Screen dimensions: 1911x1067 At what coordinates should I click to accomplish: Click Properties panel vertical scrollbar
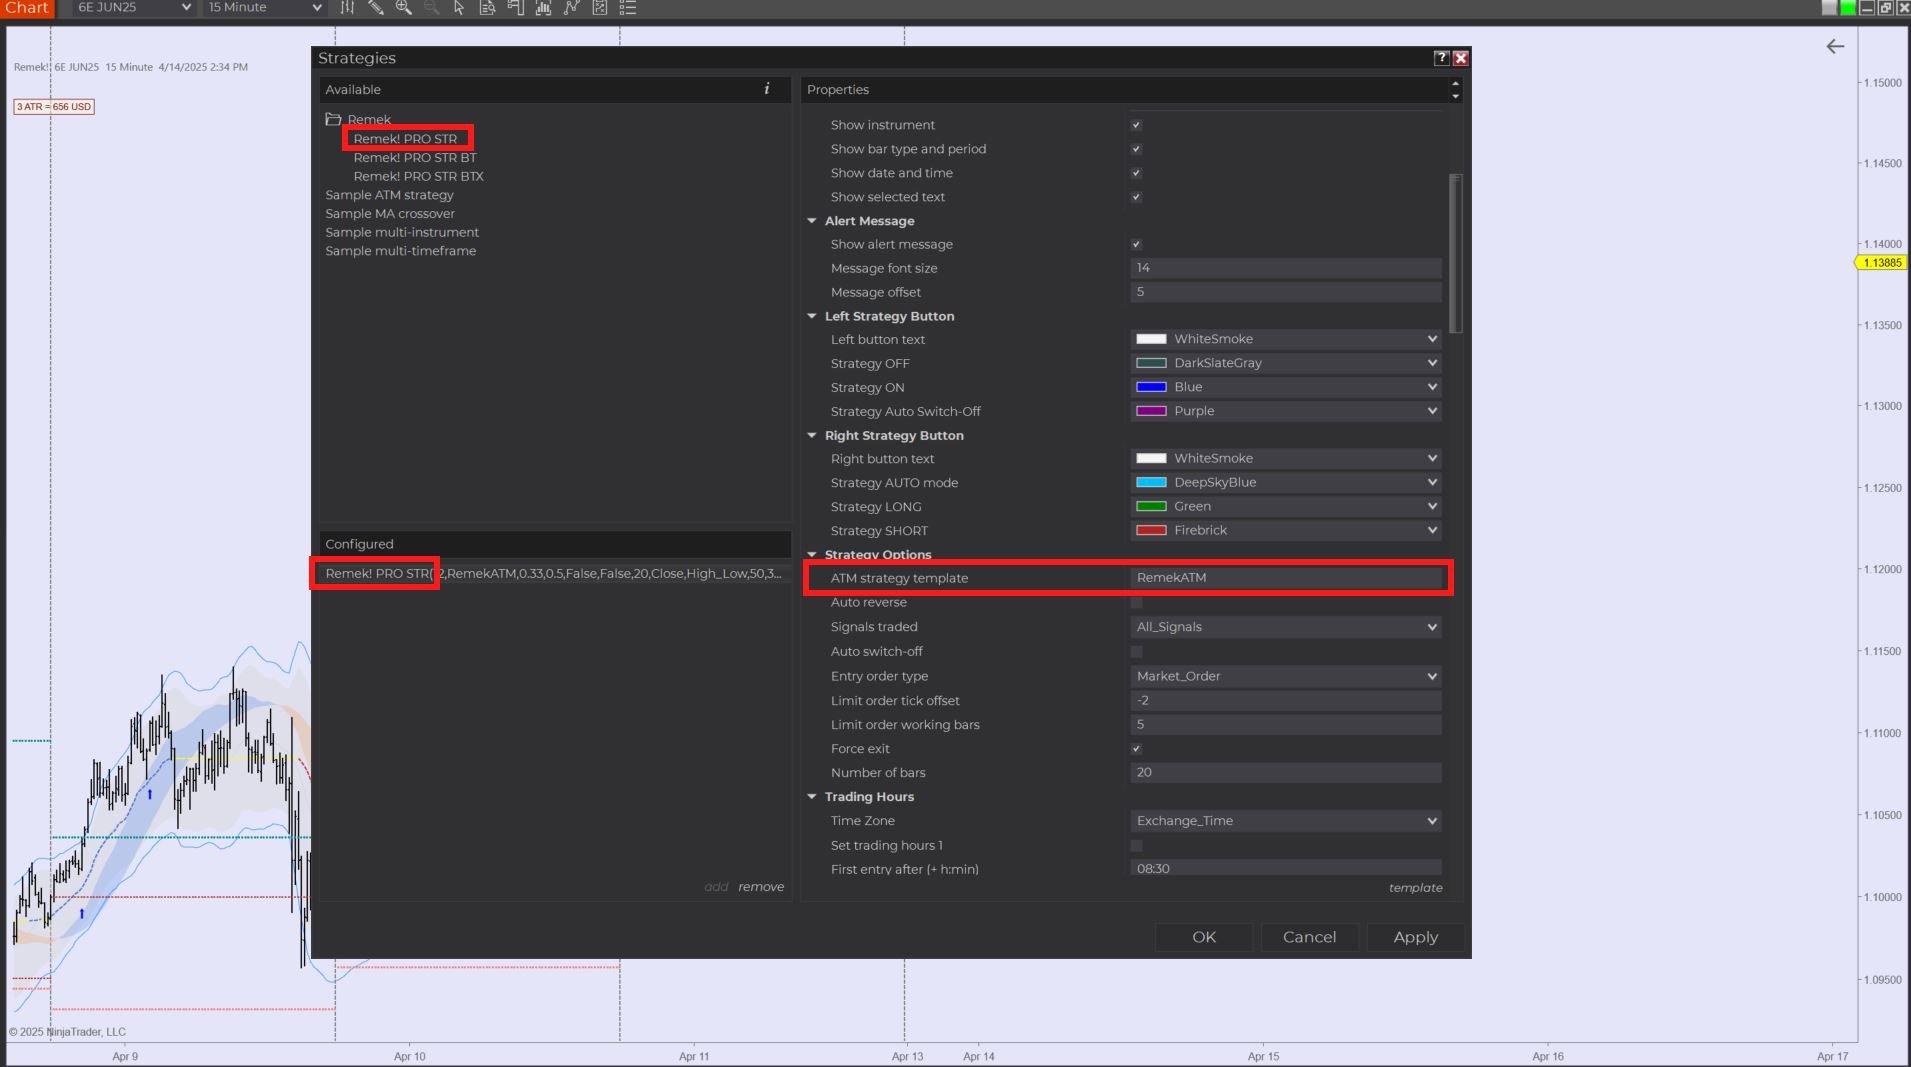pyautogui.click(x=1456, y=254)
